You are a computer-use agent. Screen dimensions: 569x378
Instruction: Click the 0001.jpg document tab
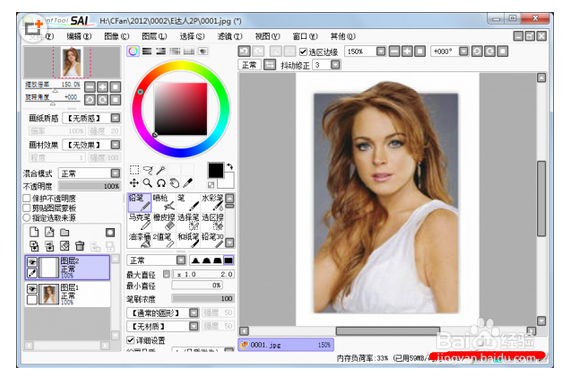(286, 345)
